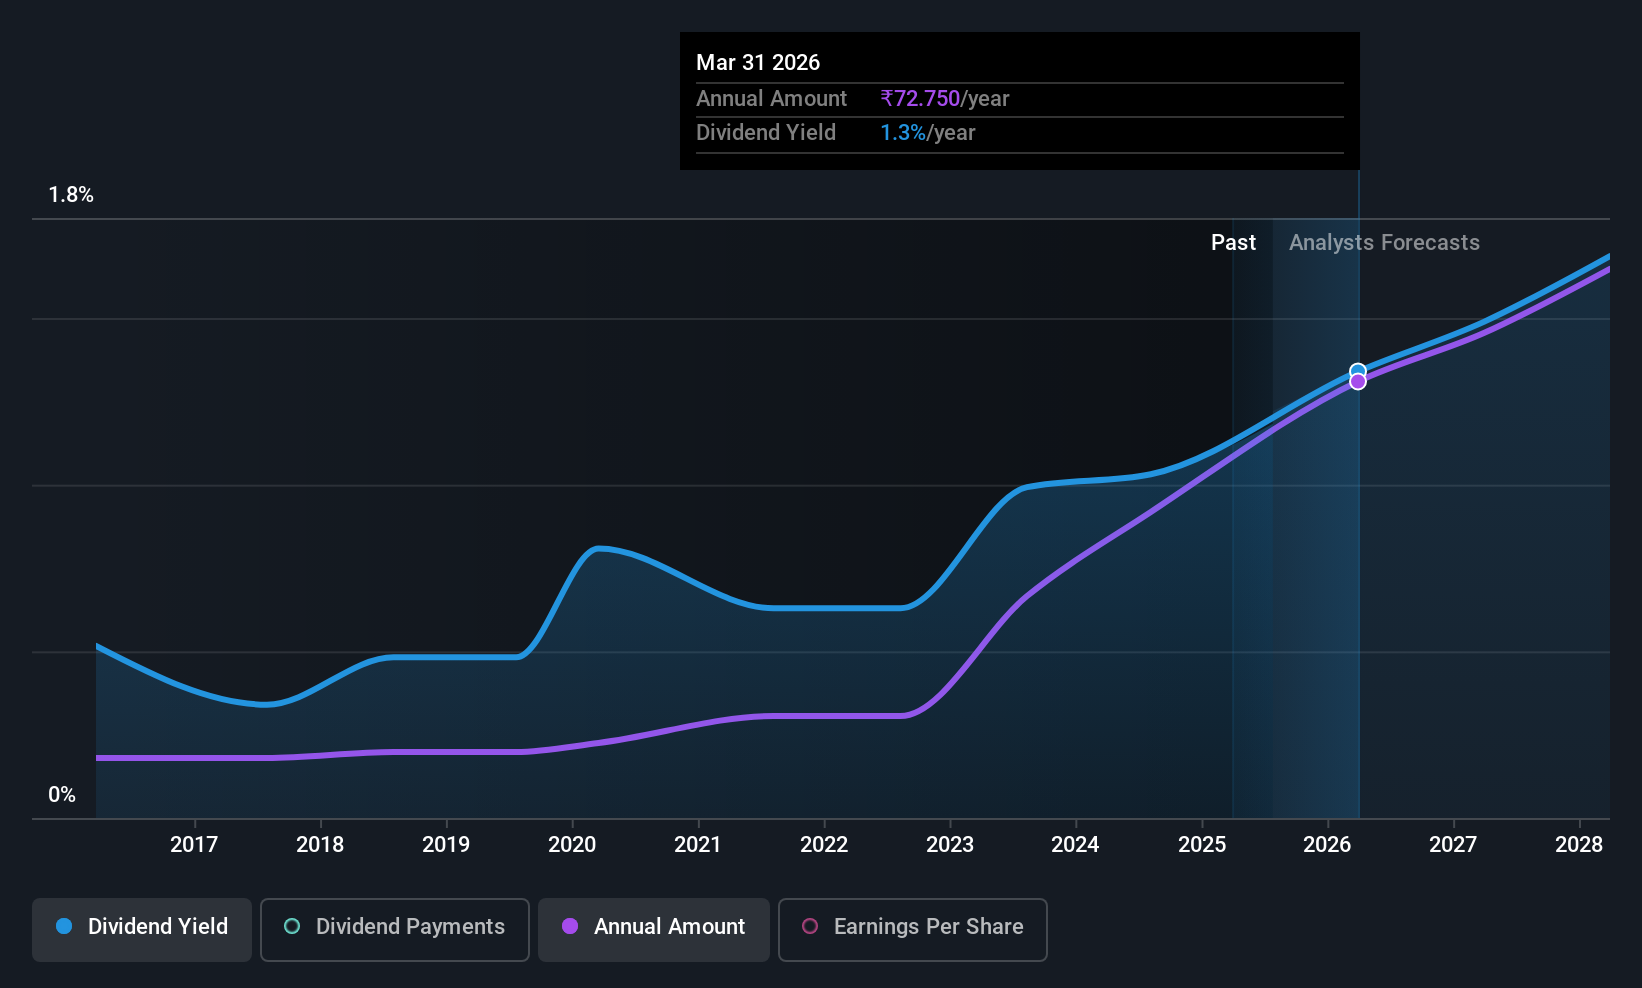The image size is (1642, 988).
Task: Show the Earnings Per Share series
Action: (x=913, y=929)
